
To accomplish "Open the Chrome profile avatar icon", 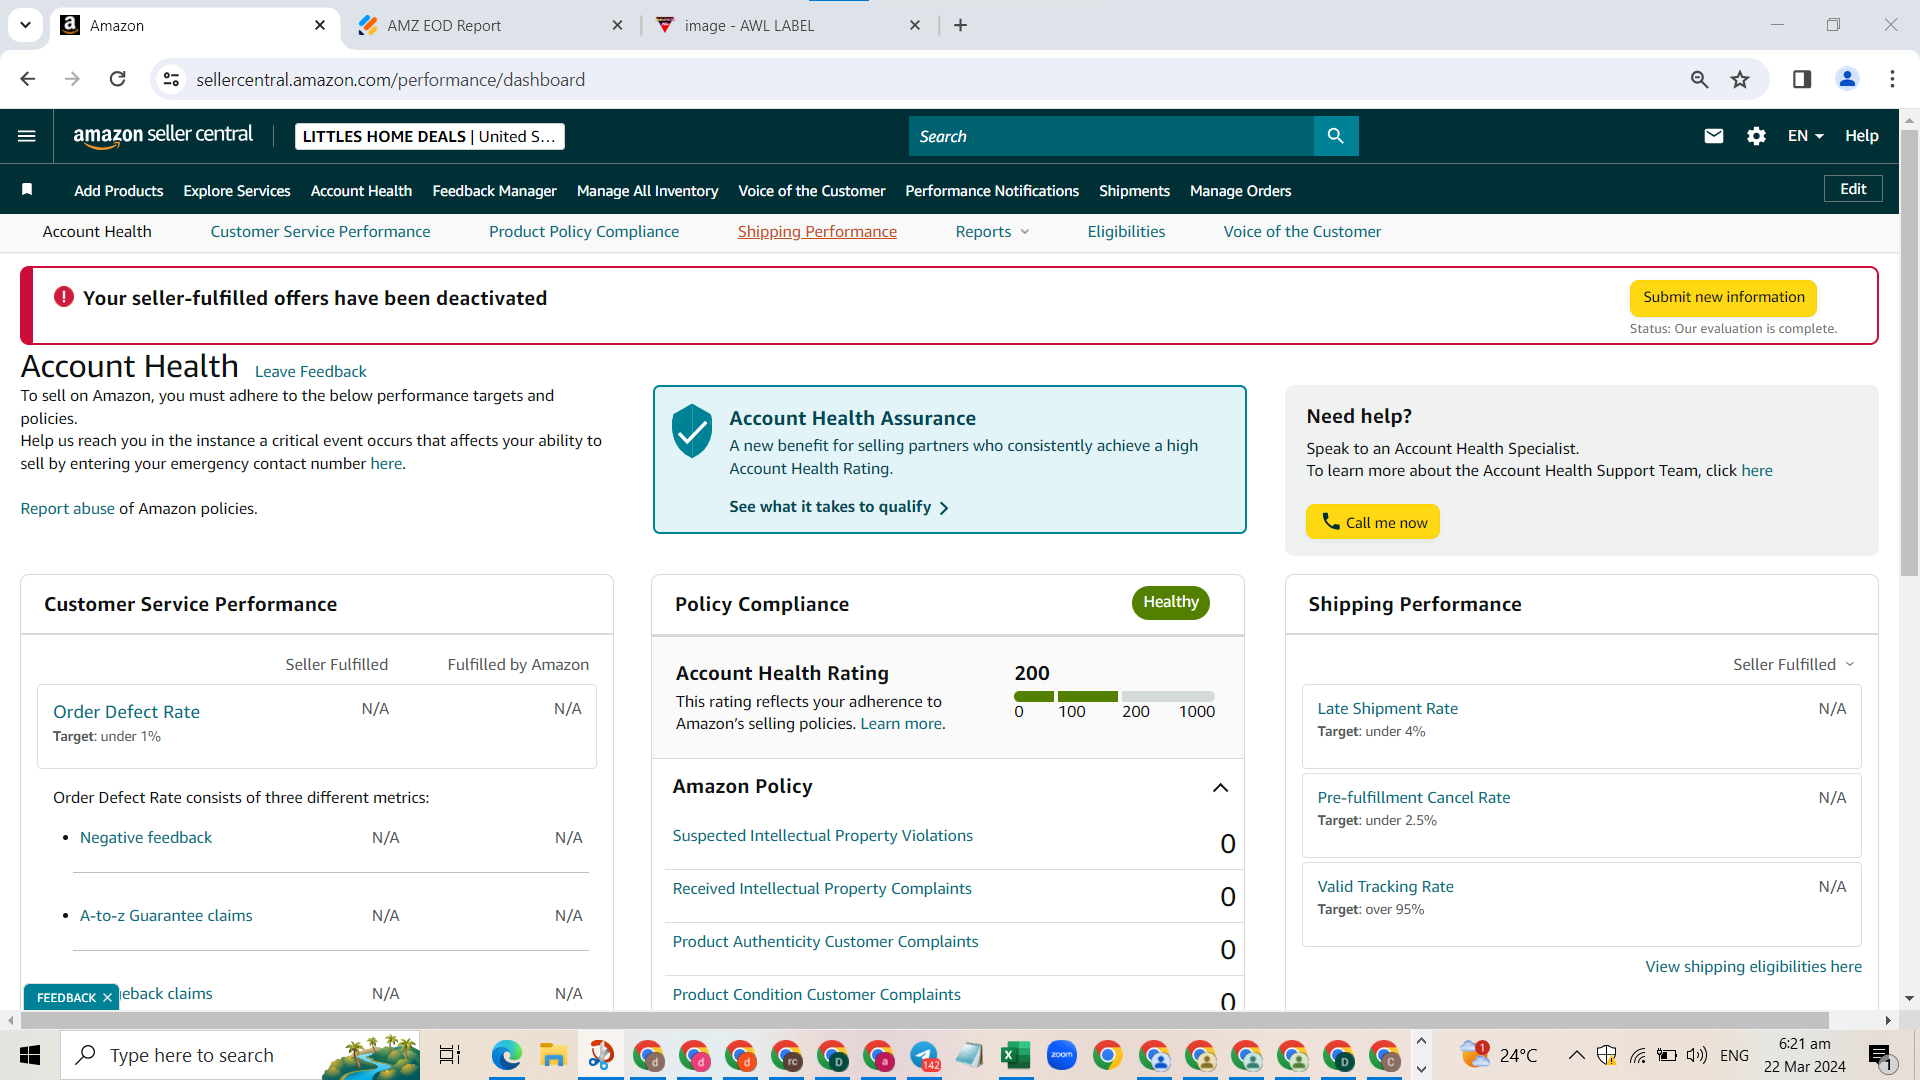I will click(x=1847, y=79).
